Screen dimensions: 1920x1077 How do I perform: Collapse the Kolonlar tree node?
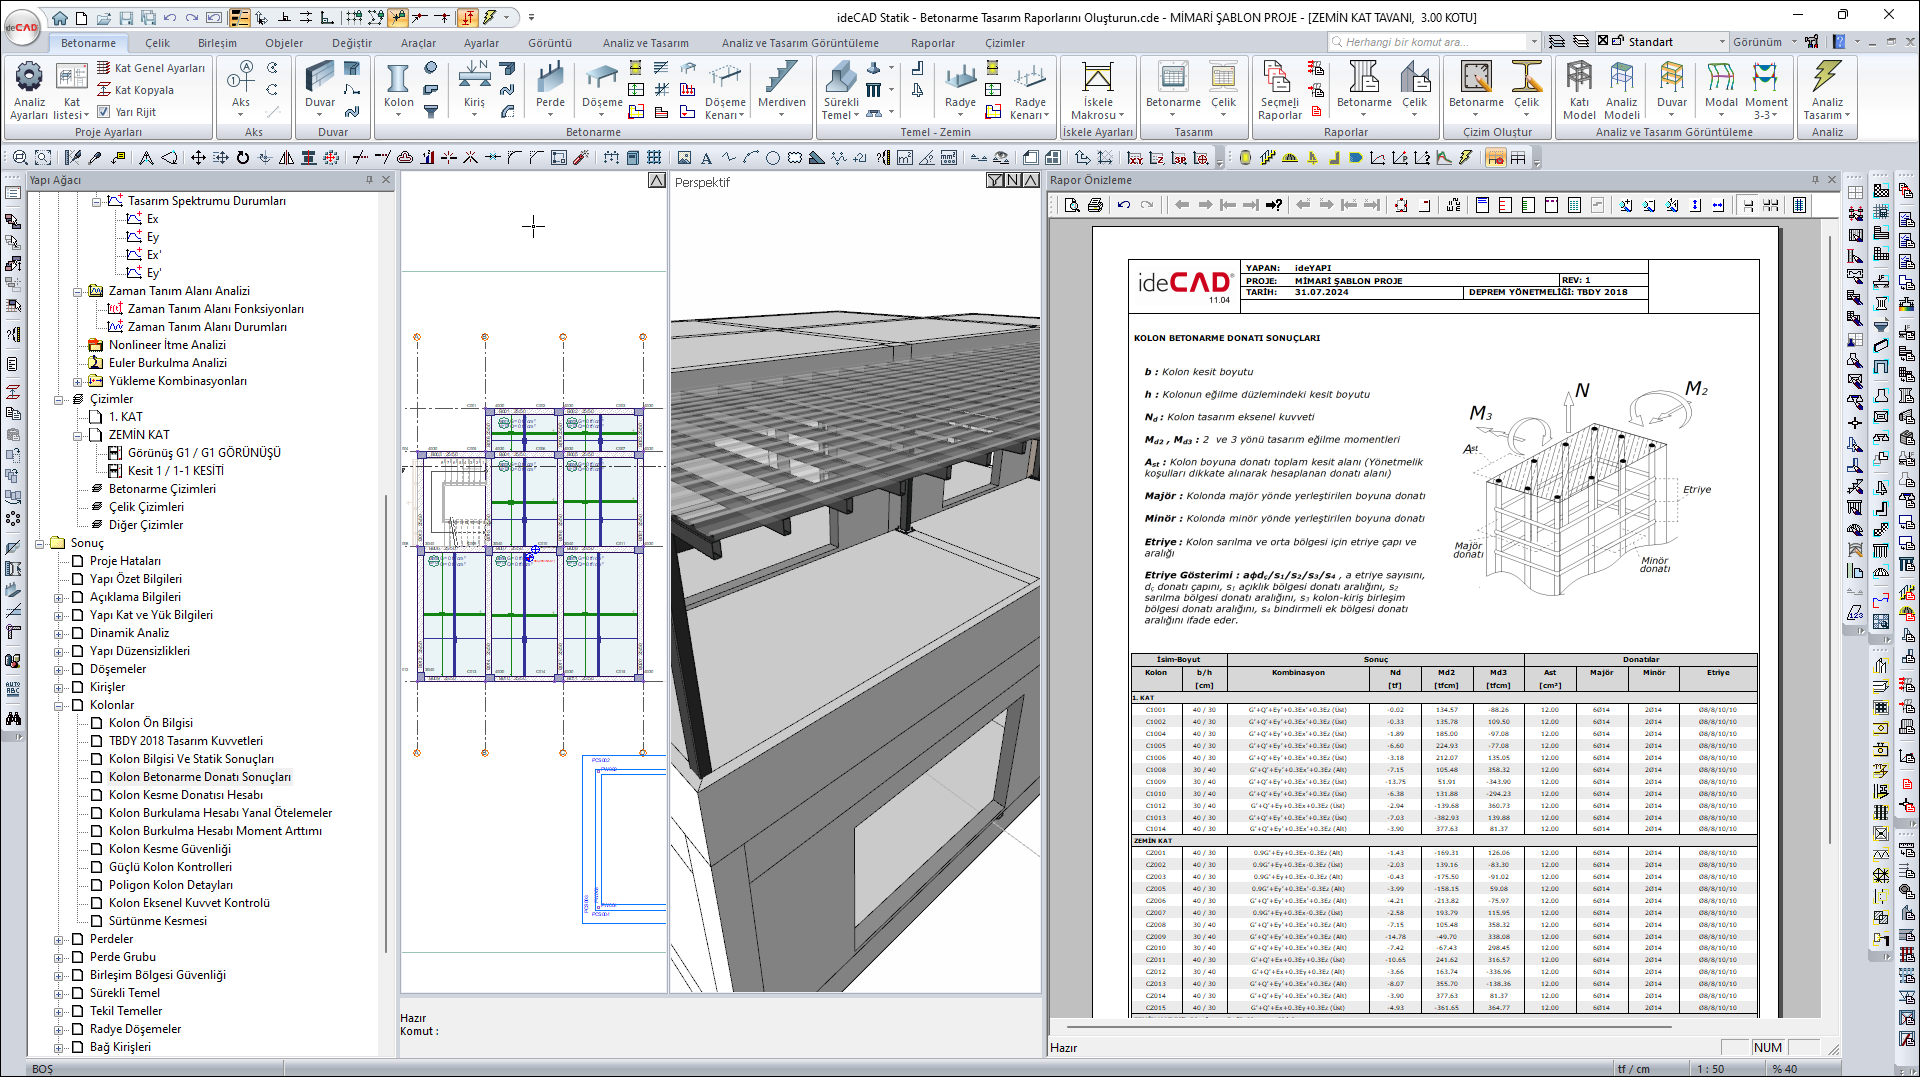pyautogui.click(x=59, y=705)
